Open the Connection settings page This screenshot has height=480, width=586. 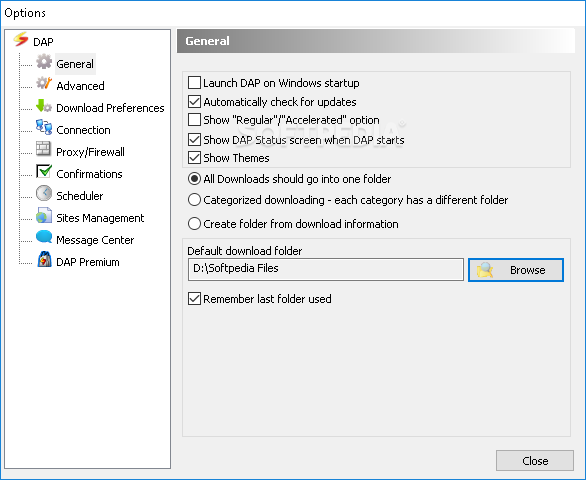tap(83, 130)
